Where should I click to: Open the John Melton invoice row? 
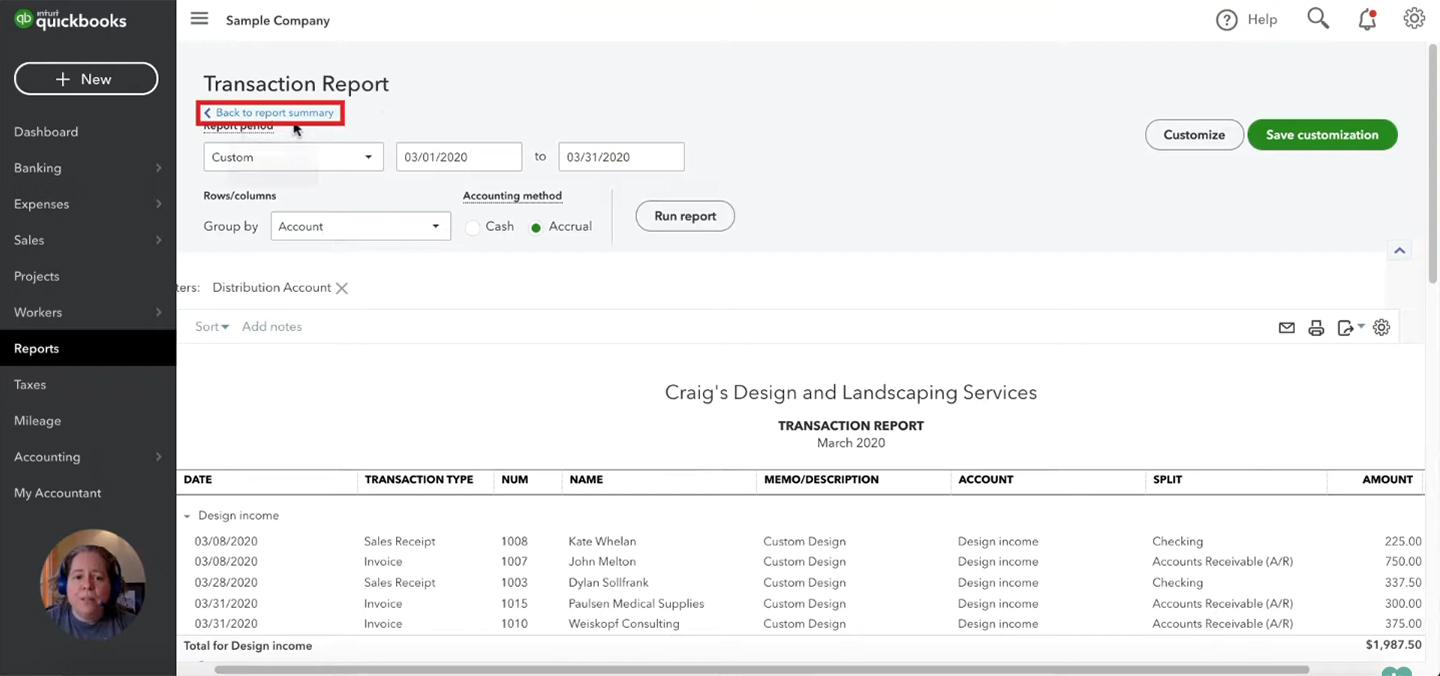pos(801,562)
